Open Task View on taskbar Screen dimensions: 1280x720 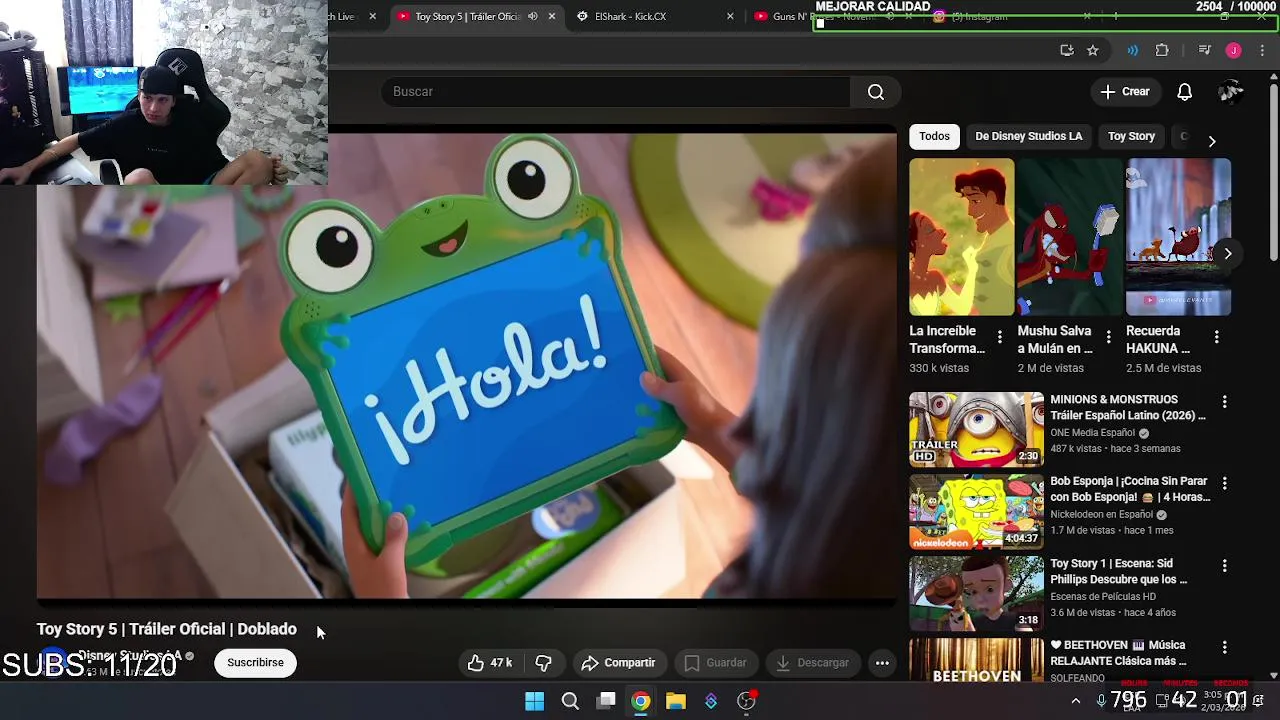coord(606,701)
